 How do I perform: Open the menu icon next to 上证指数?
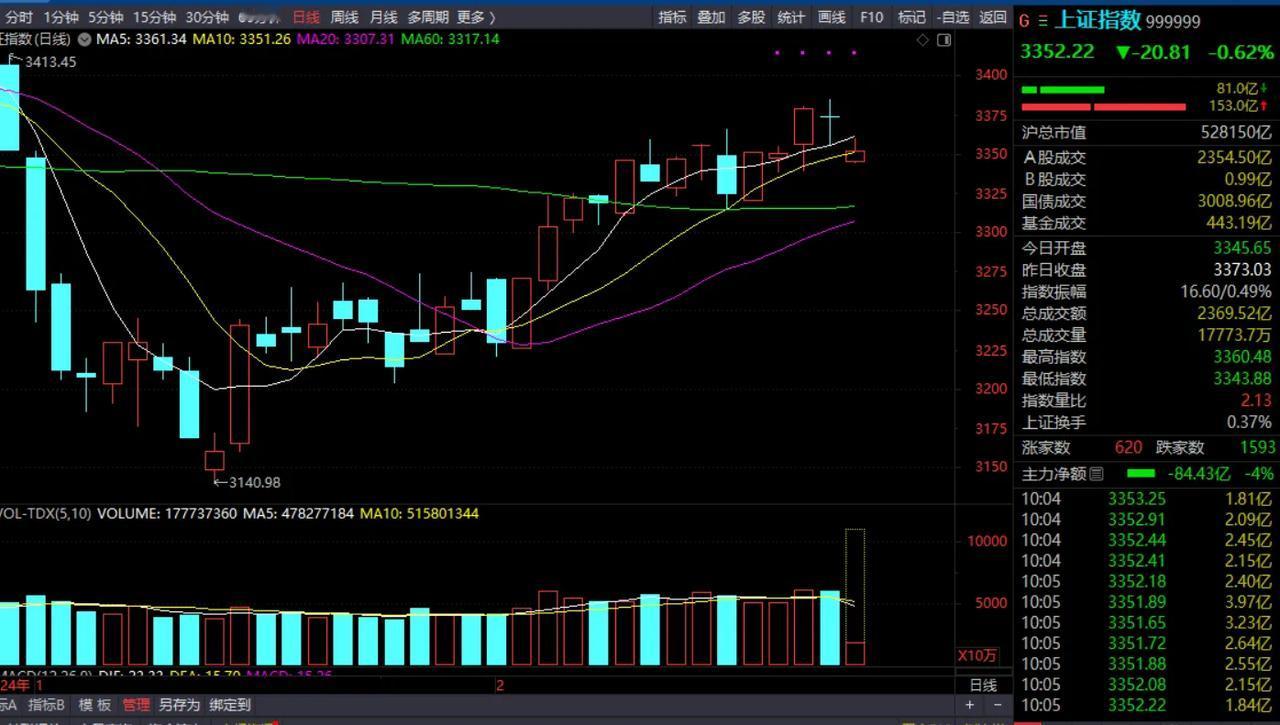(1042, 20)
